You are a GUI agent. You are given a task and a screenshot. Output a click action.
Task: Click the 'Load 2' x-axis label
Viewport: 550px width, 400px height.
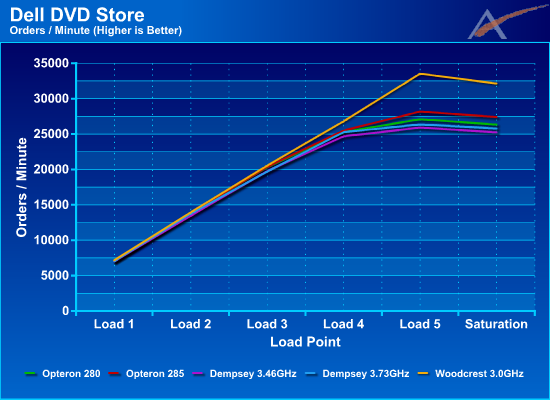(190, 324)
